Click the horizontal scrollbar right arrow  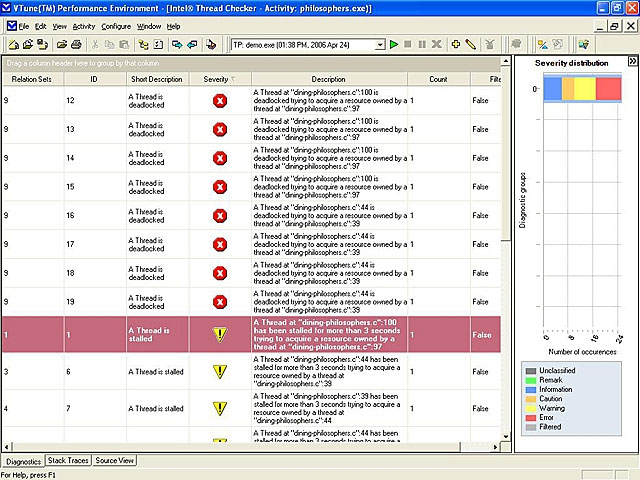tap(495, 447)
